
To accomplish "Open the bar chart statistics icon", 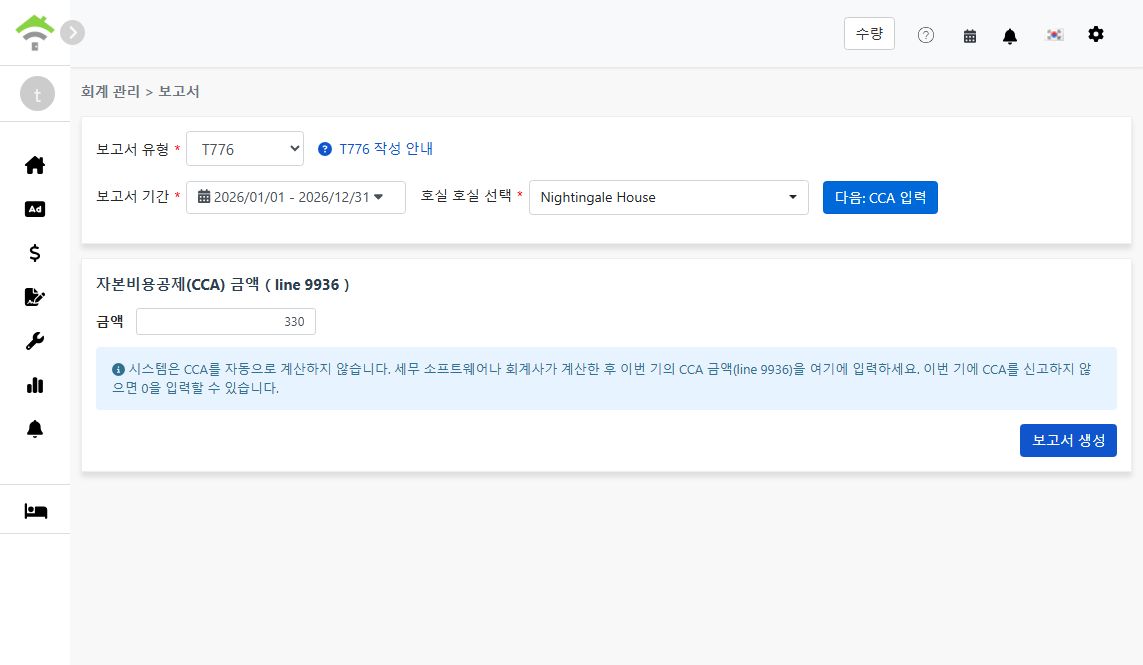I will (35, 385).
